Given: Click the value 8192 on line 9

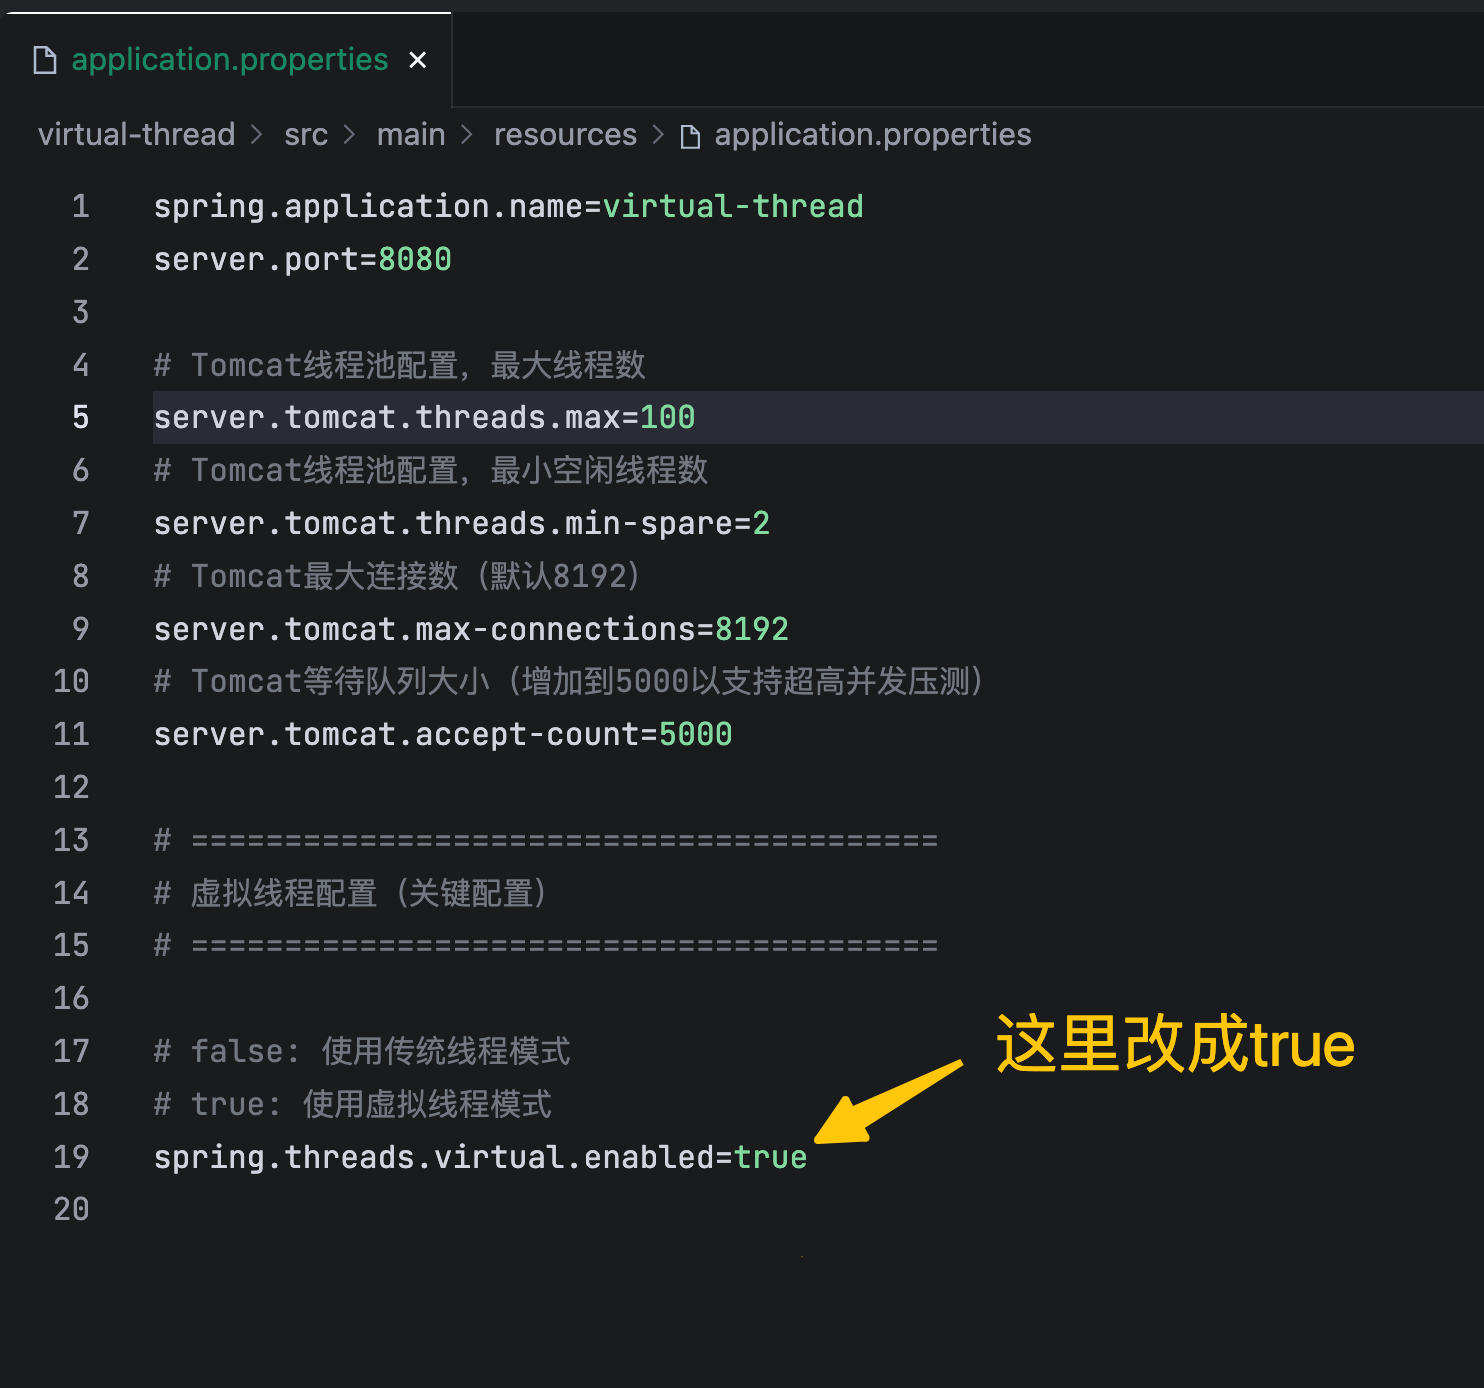Looking at the screenshot, I should click(752, 629).
